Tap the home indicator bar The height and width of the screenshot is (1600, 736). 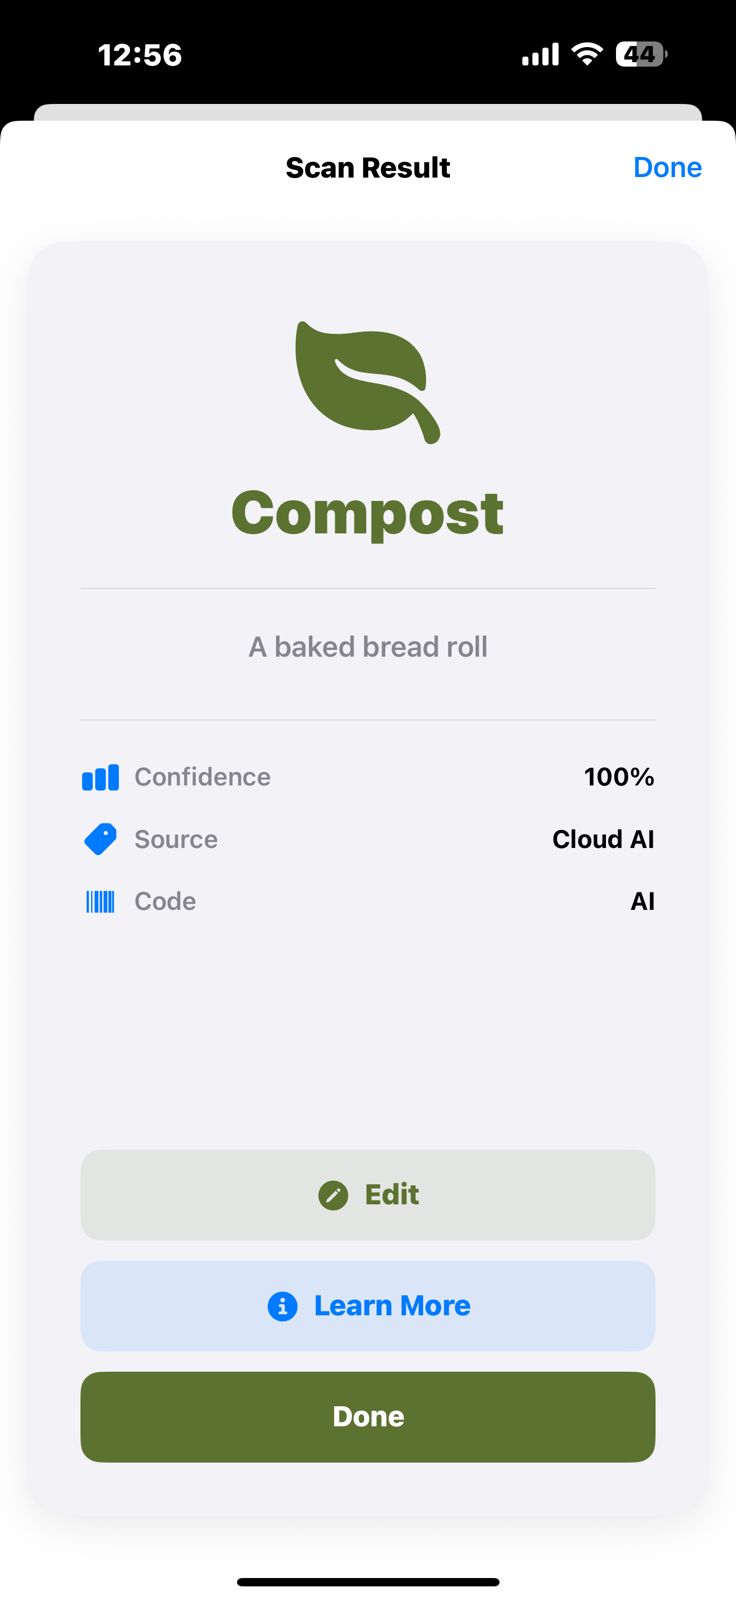[x=368, y=1582]
